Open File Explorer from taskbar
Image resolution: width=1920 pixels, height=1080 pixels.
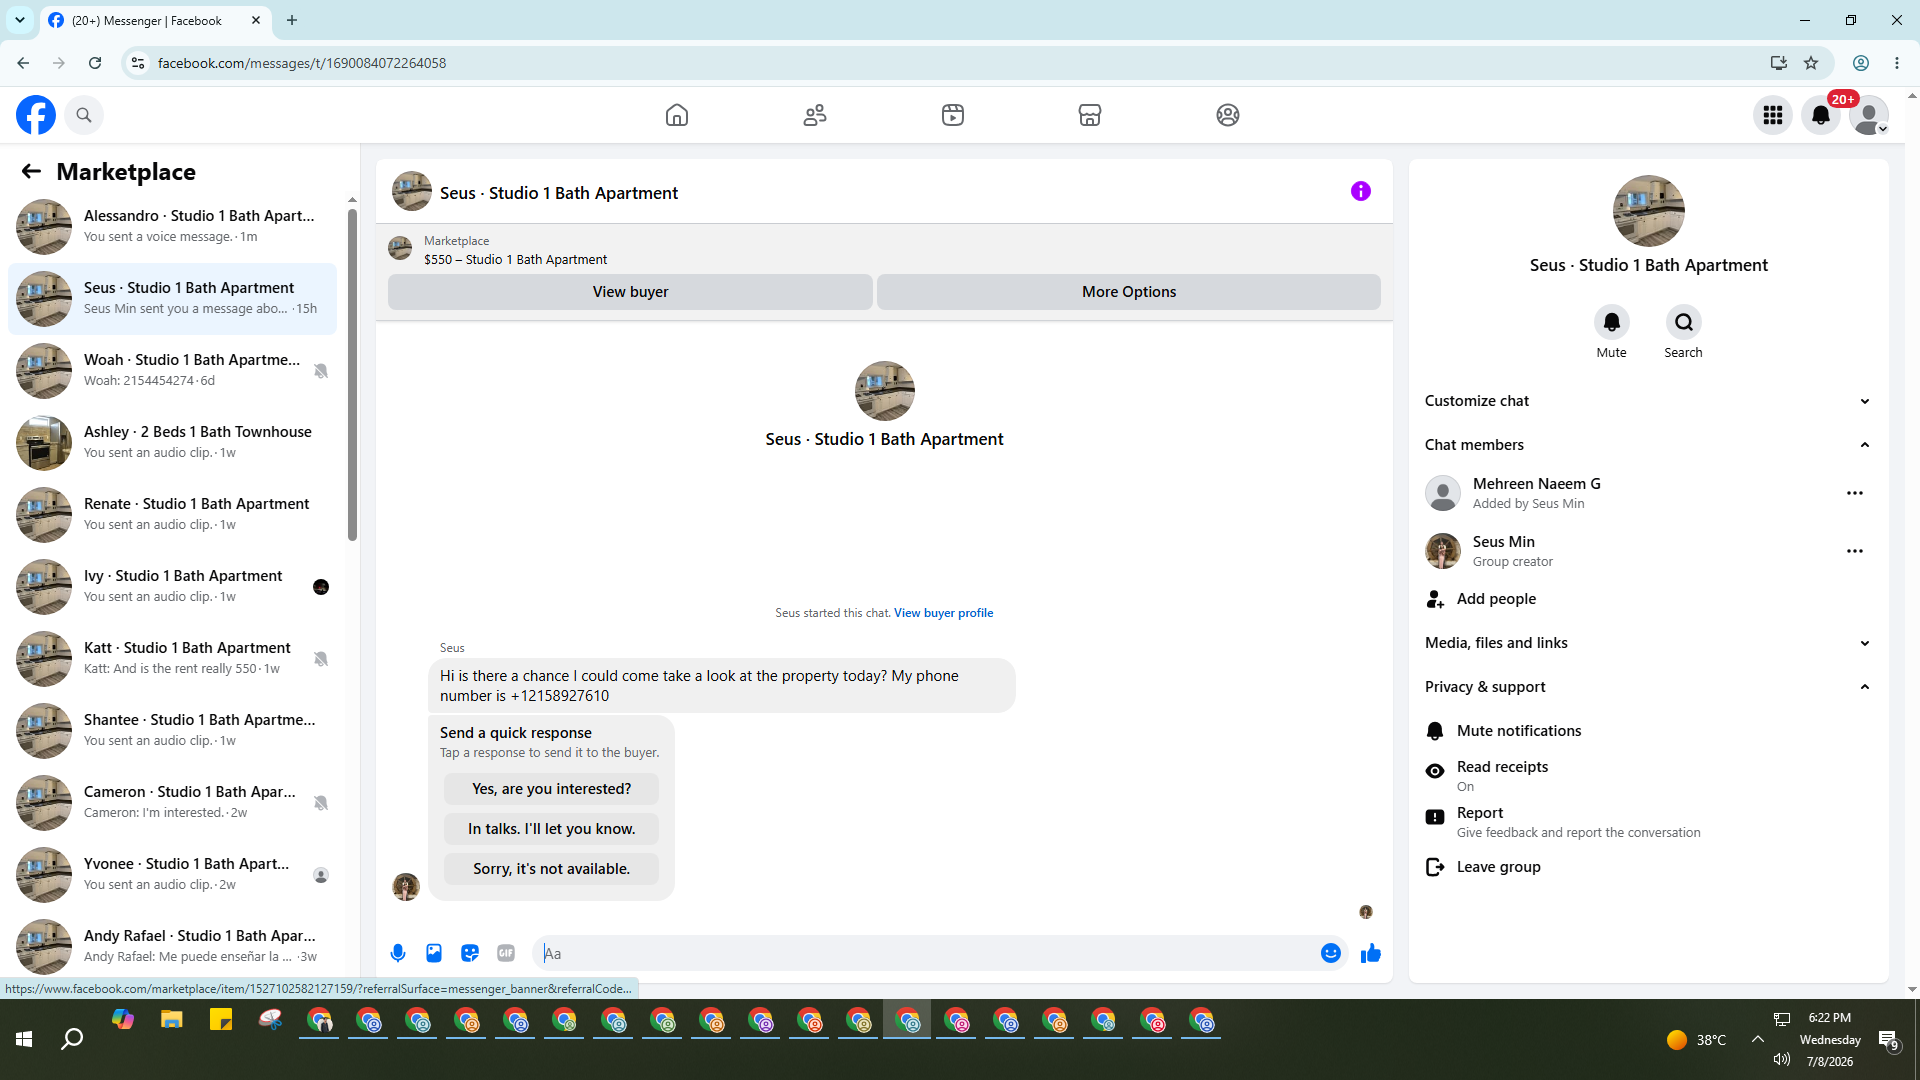click(x=172, y=1021)
